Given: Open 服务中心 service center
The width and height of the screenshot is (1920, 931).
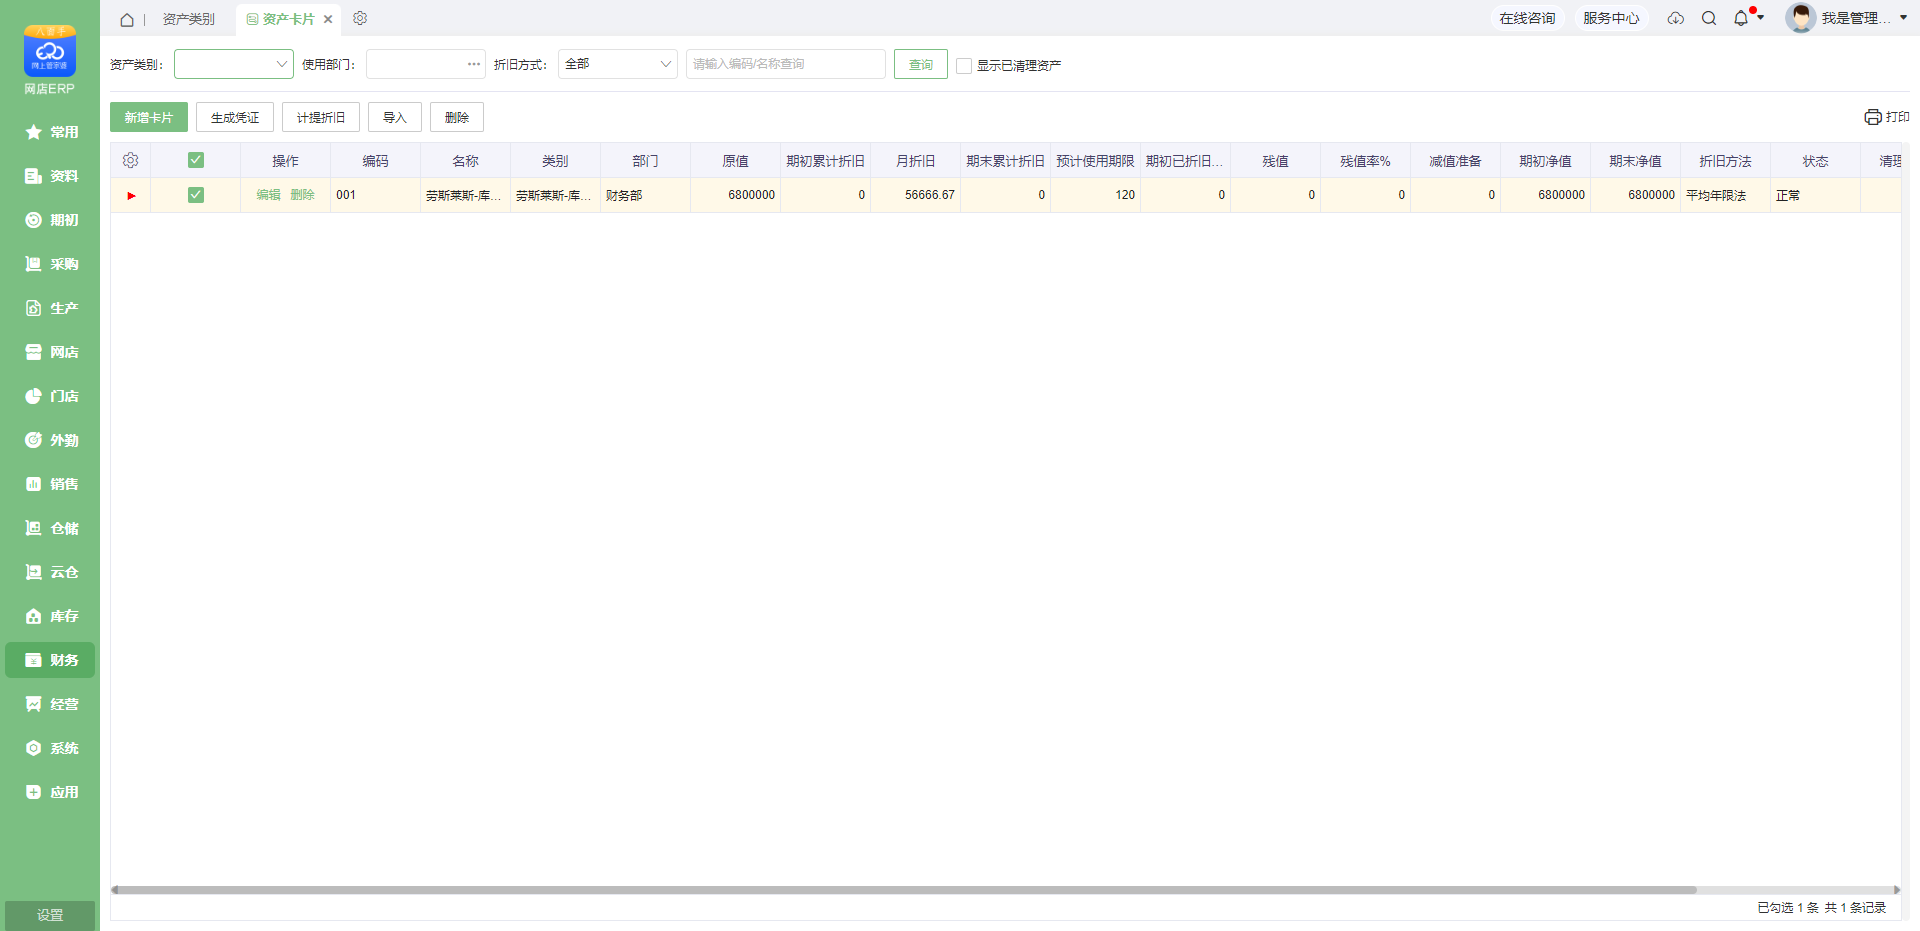Looking at the screenshot, I should click(x=1611, y=18).
